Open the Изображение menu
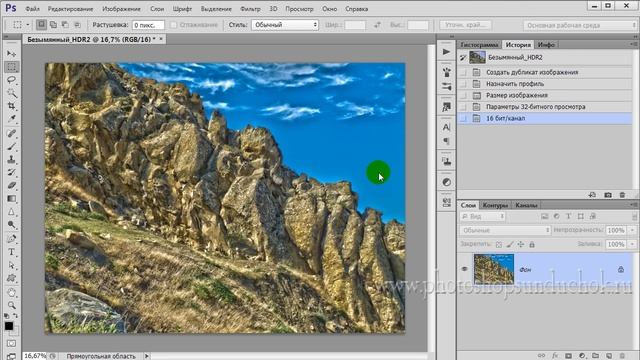The height and width of the screenshot is (360, 640). 121,9
